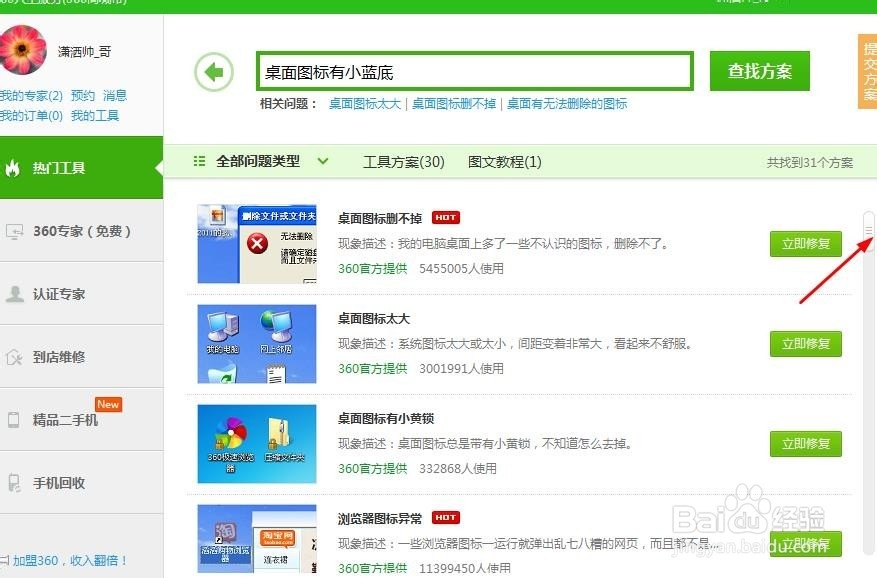The image size is (877, 578).
Task: Click the 查找方案 search button
Action: tap(760, 71)
